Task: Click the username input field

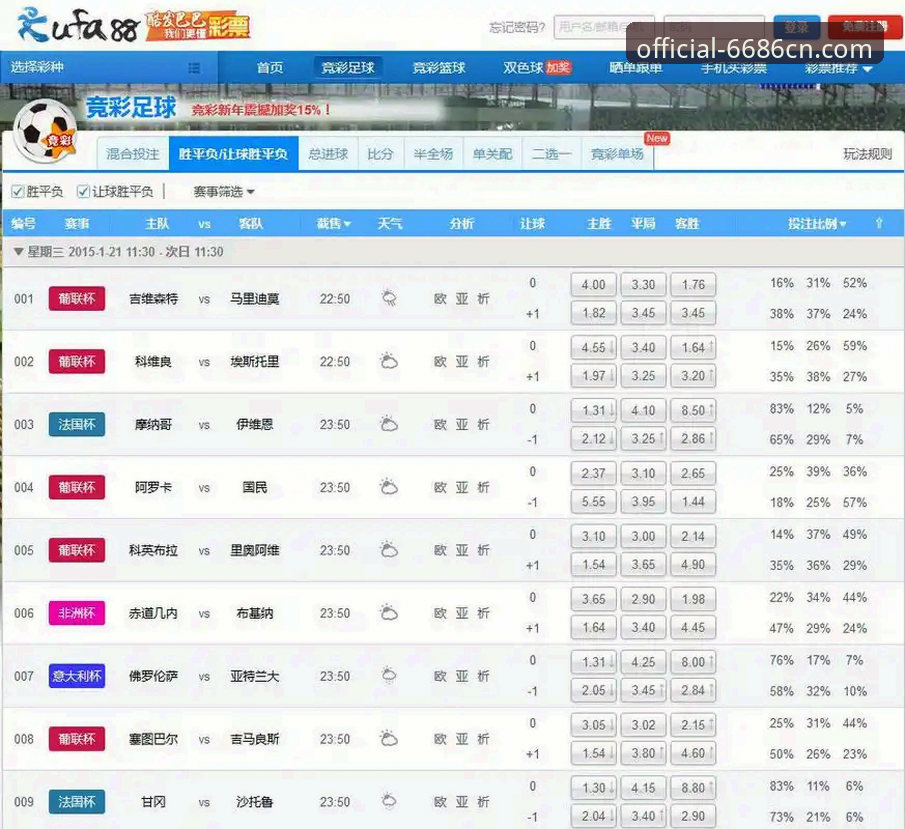Action: tap(604, 27)
